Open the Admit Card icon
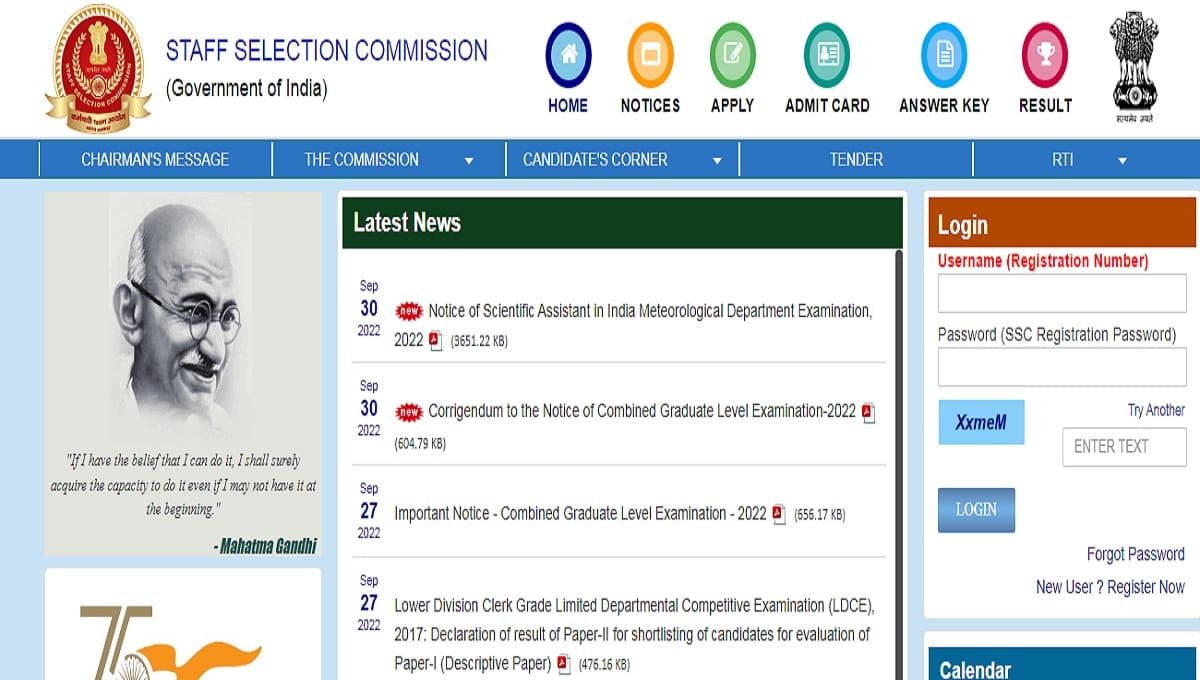Screen dimensions: 1200x680 826,56
